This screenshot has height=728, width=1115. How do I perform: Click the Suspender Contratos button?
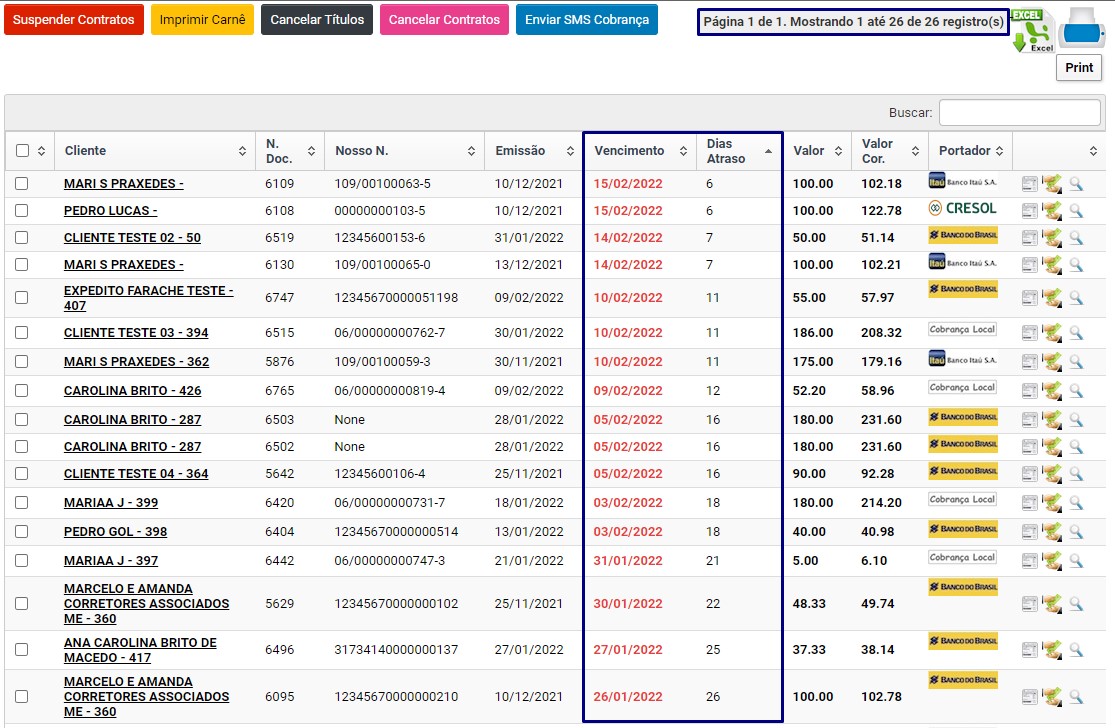point(74,20)
